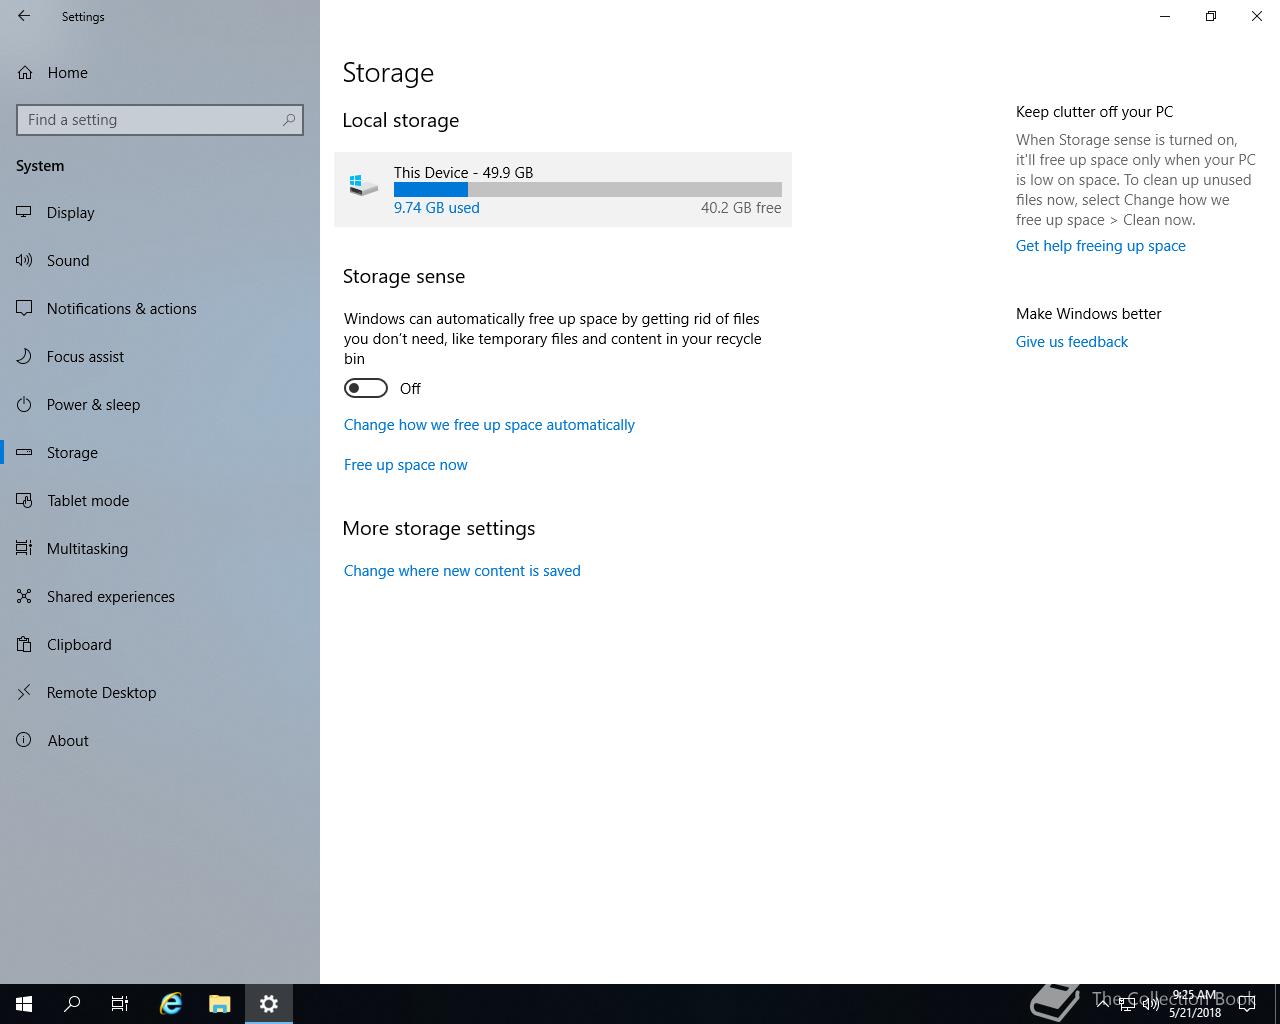The width and height of the screenshot is (1280, 1024).
Task: Click the Multitasking icon
Action: (24, 548)
